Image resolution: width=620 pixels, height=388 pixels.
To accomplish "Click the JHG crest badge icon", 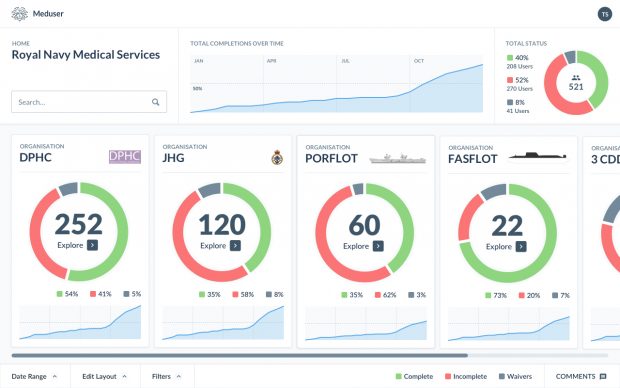I will 277,157.
